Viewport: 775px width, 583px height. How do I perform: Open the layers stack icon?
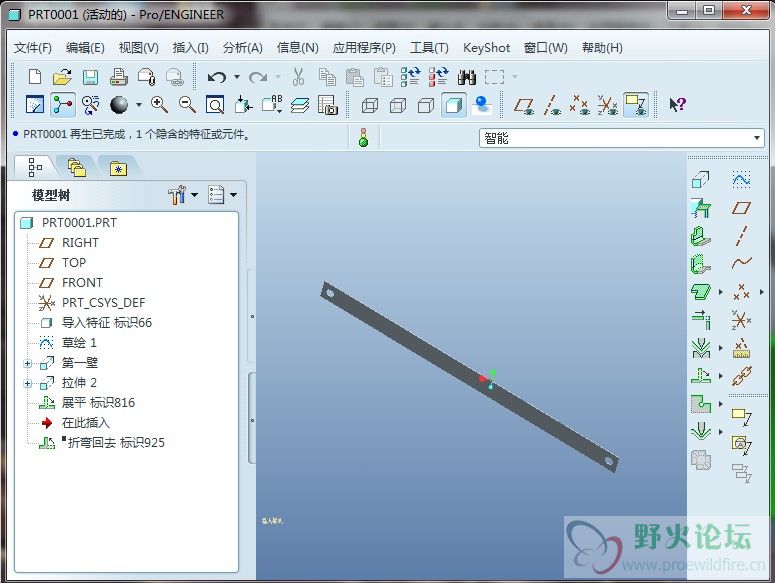[300, 105]
